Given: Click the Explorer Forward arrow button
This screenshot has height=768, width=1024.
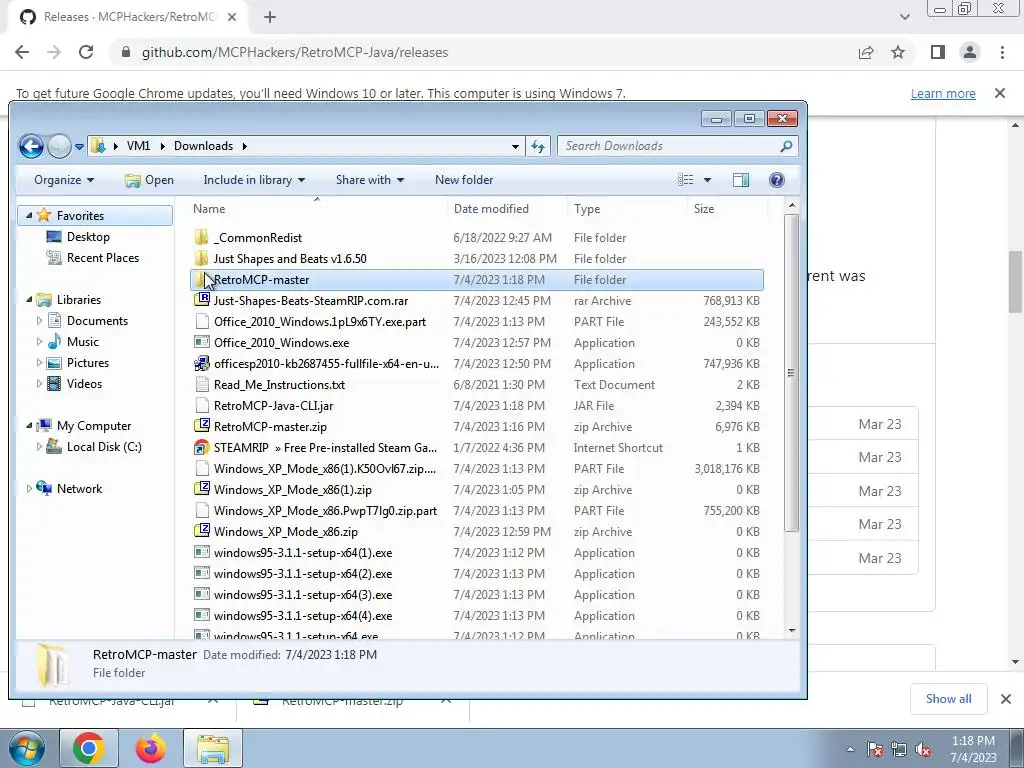Looking at the screenshot, I should click(59, 146).
